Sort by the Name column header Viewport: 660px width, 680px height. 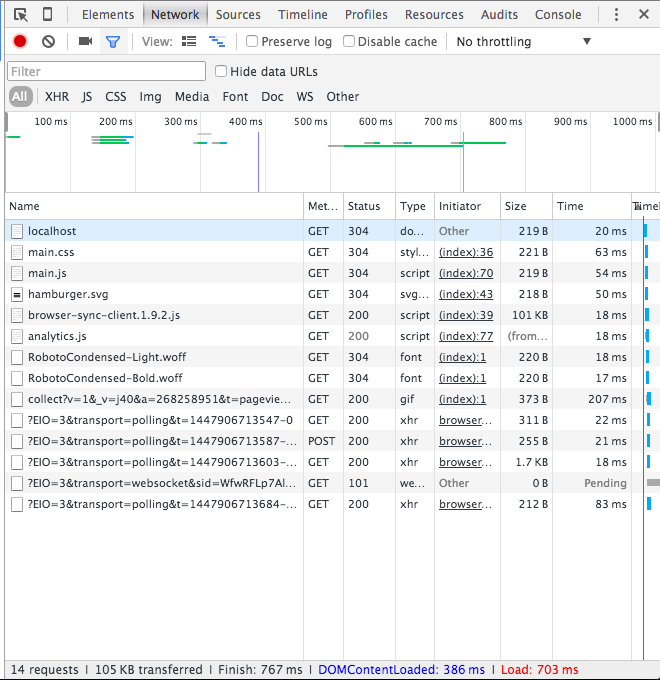click(154, 206)
